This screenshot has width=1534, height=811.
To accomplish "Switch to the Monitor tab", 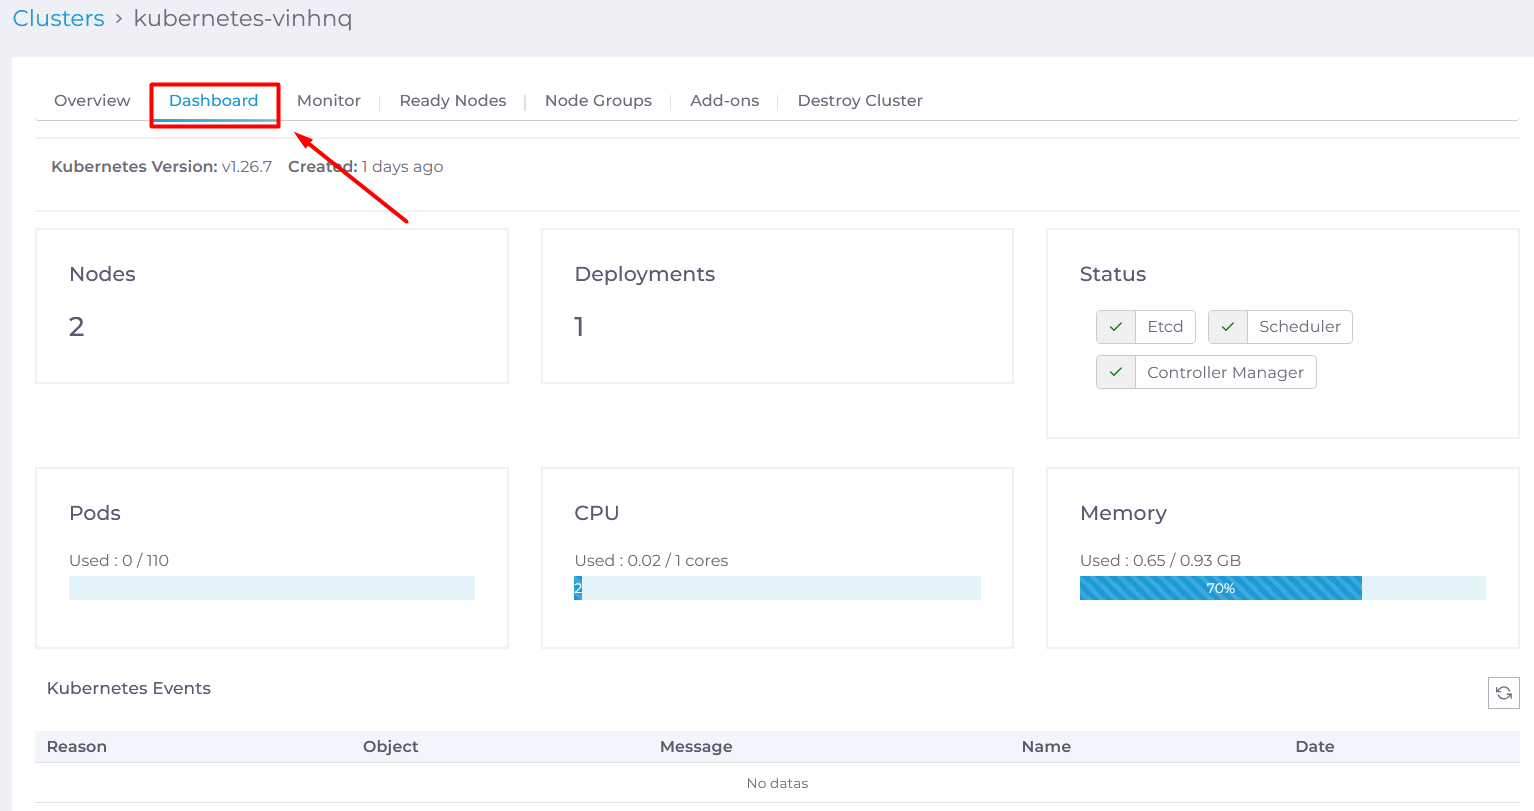I will pyautogui.click(x=329, y=100).
